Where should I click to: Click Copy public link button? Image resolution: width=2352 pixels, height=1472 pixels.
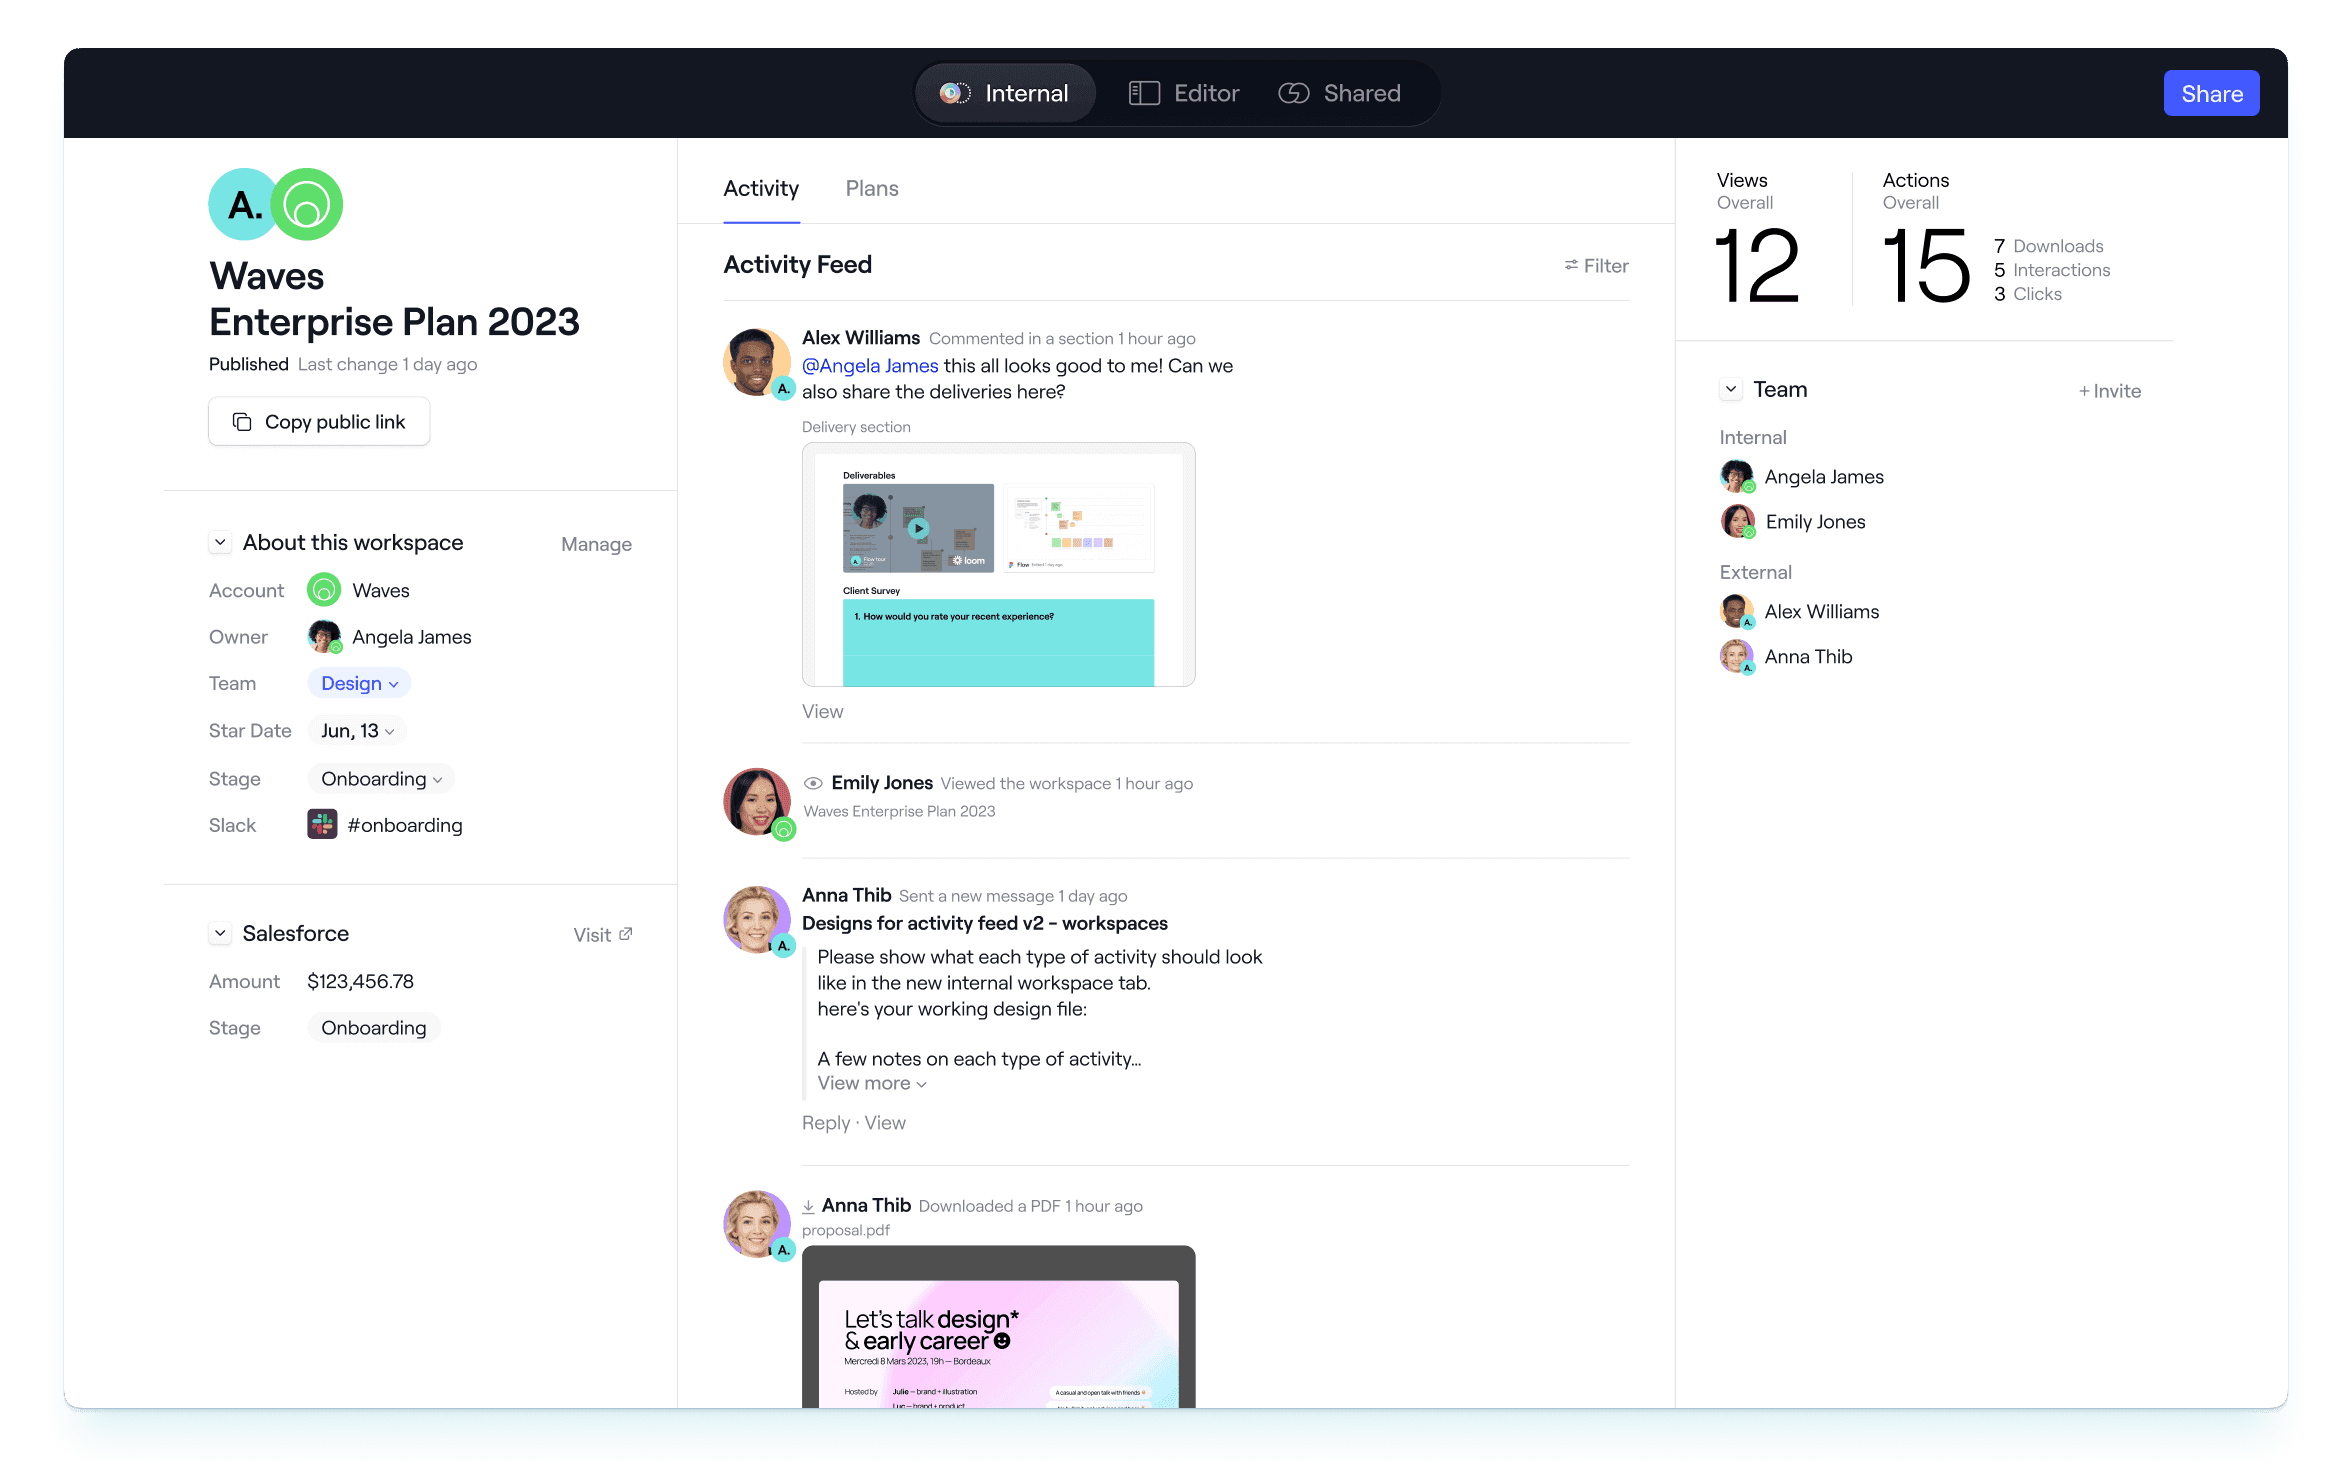[x=319, y=422]
